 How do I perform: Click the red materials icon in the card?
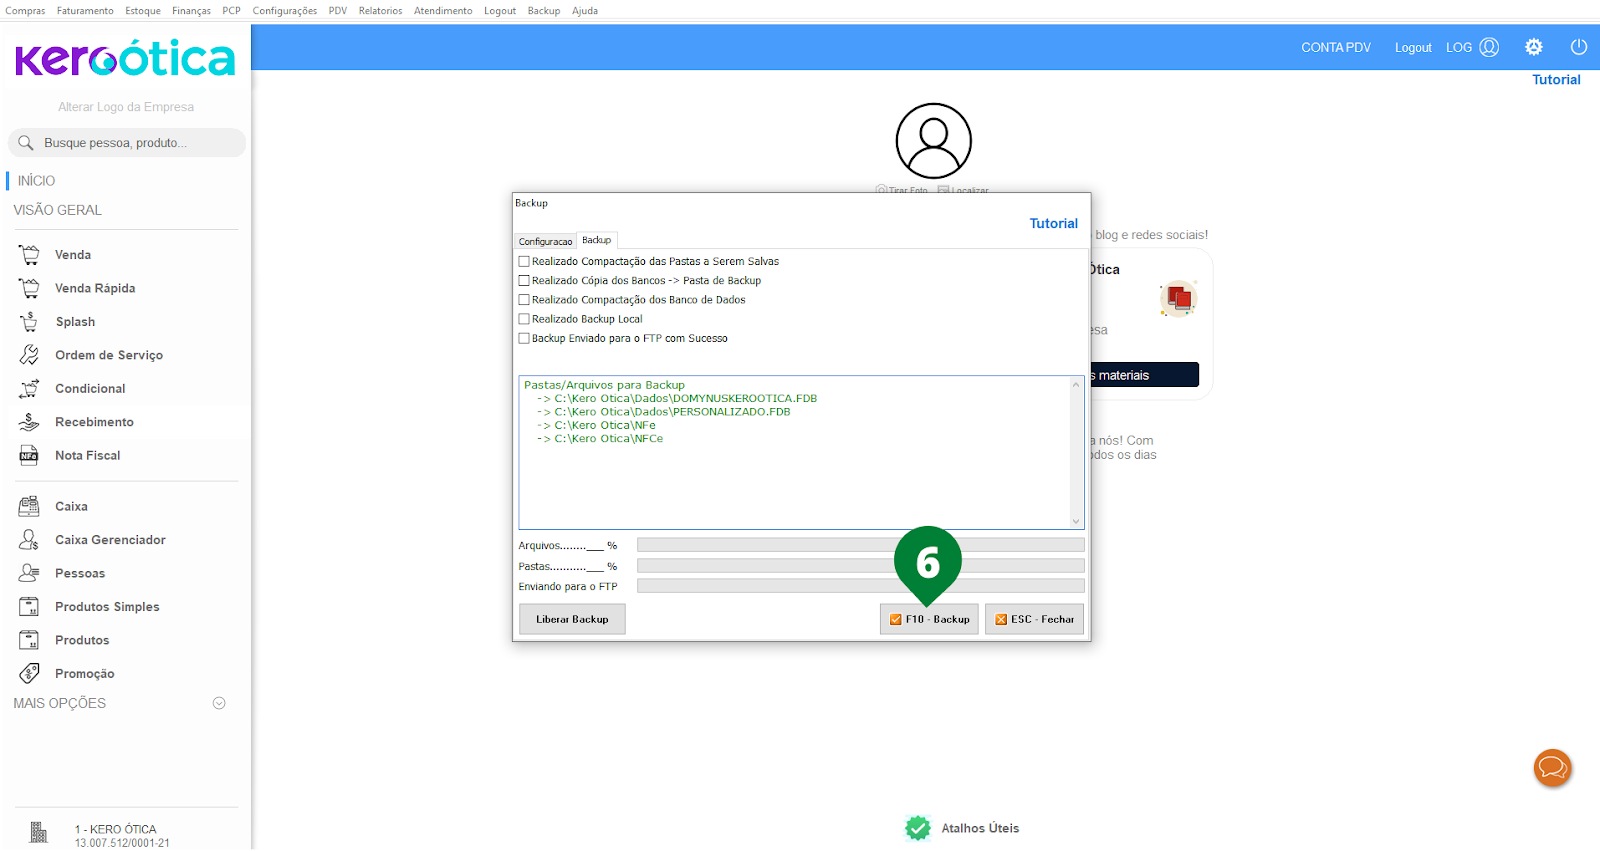[1179, 298]
